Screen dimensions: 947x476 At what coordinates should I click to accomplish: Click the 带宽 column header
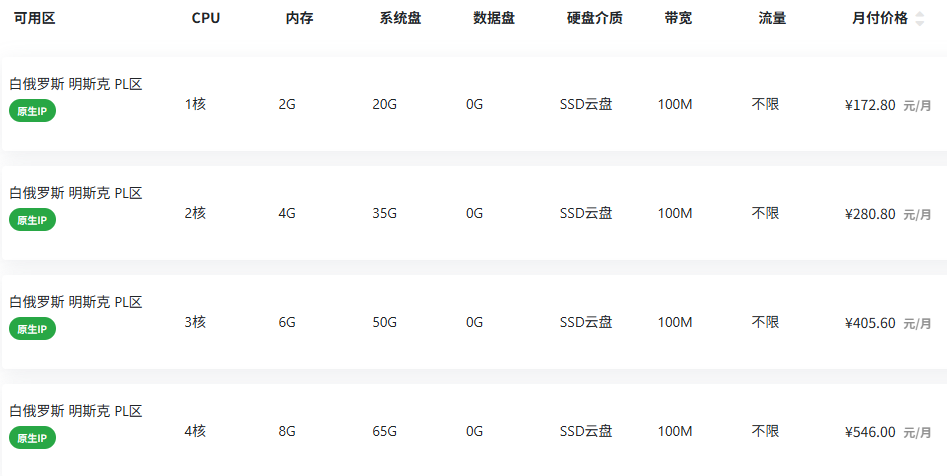pyautogui.click(x=678, y=18)
